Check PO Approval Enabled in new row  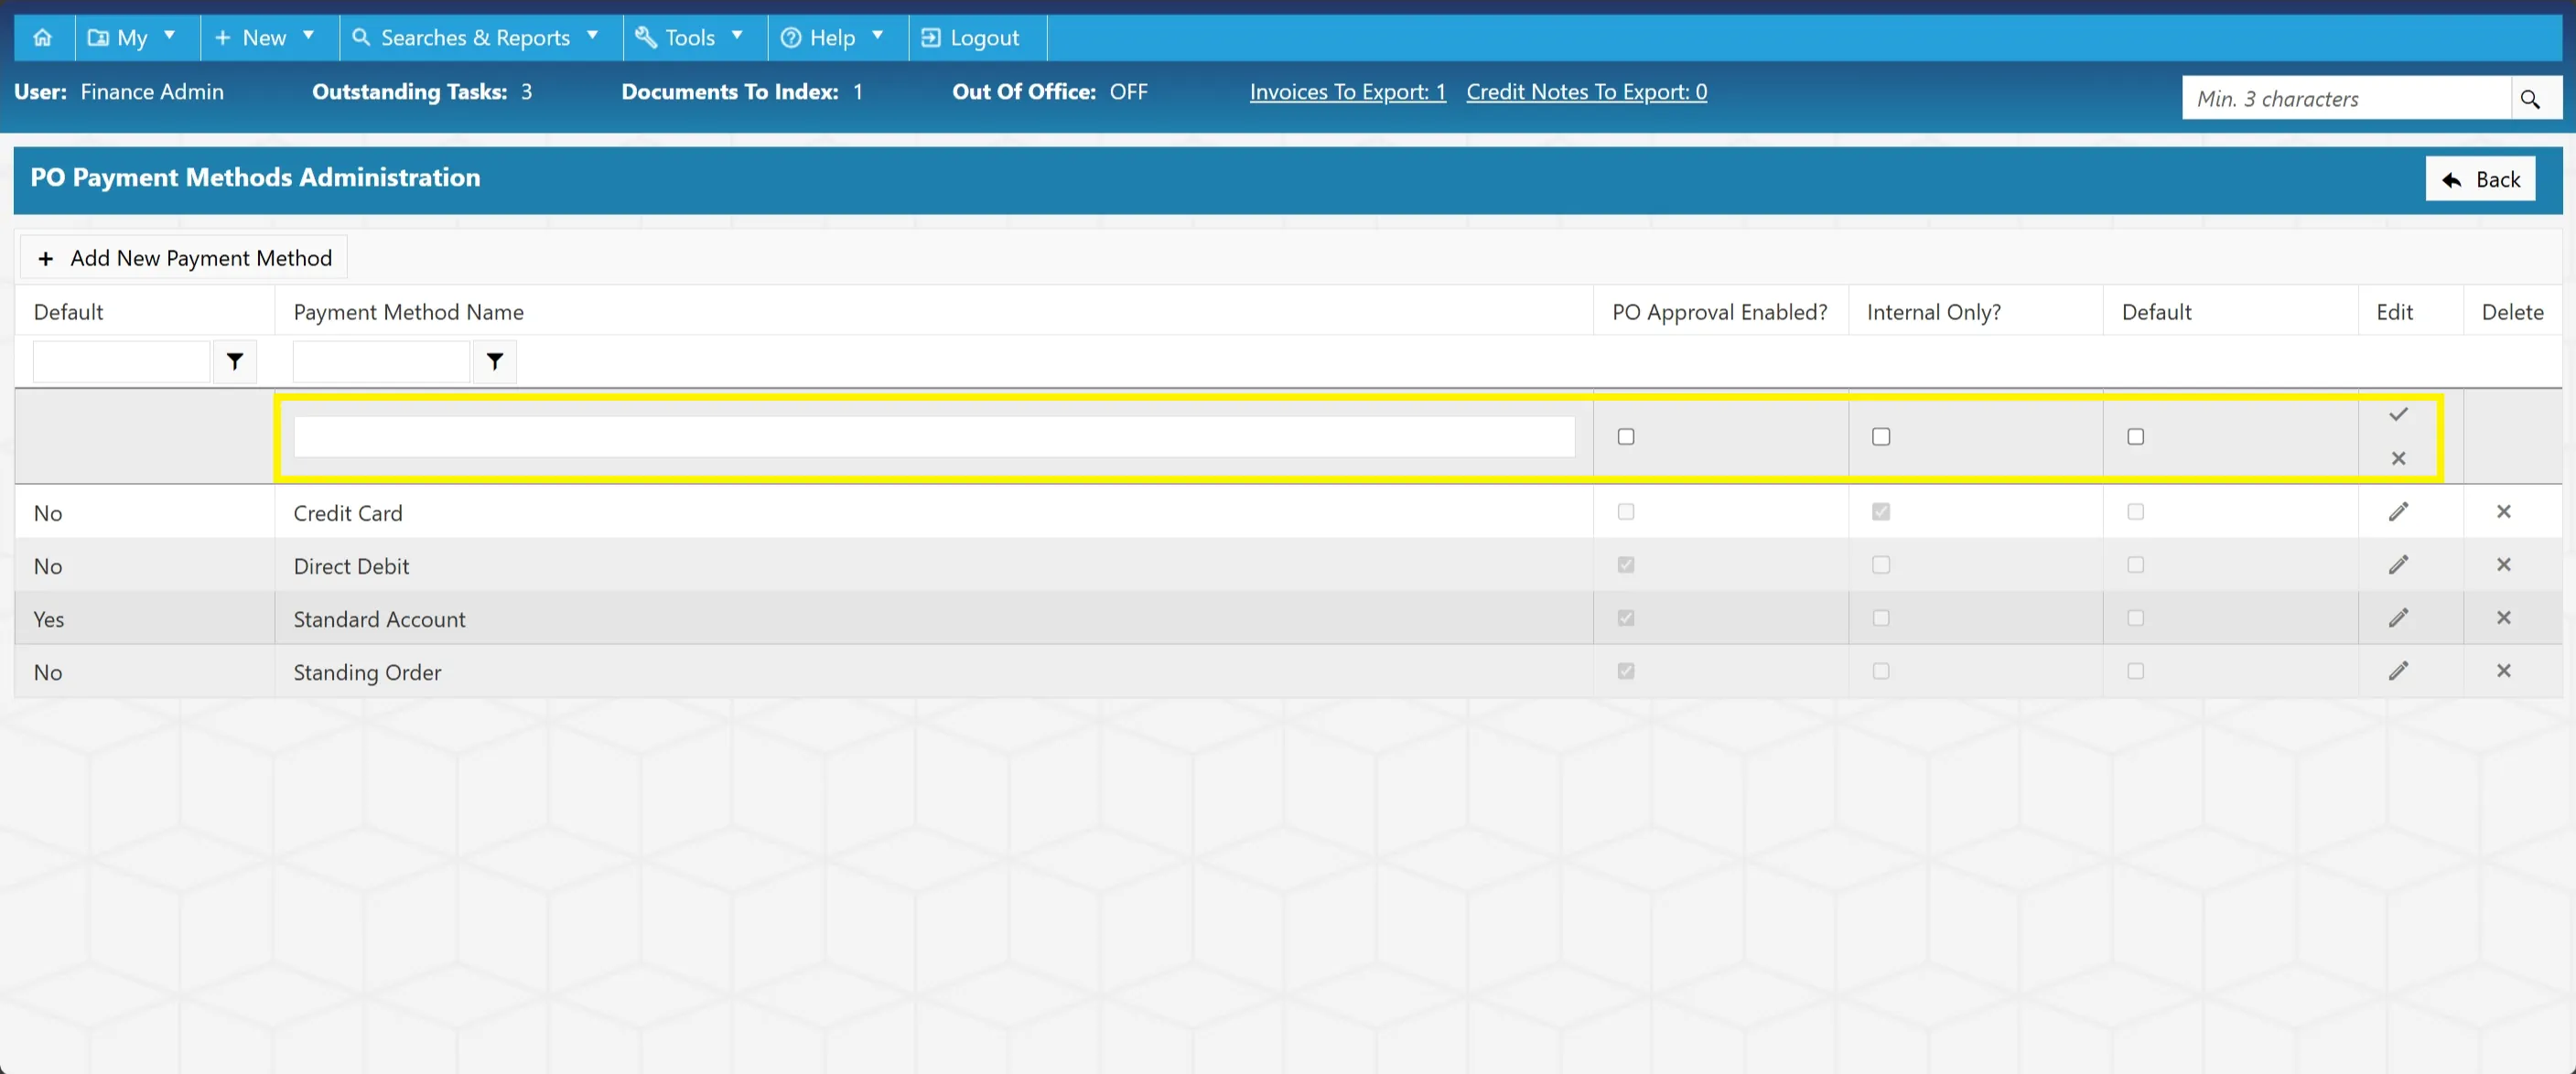1626,436
